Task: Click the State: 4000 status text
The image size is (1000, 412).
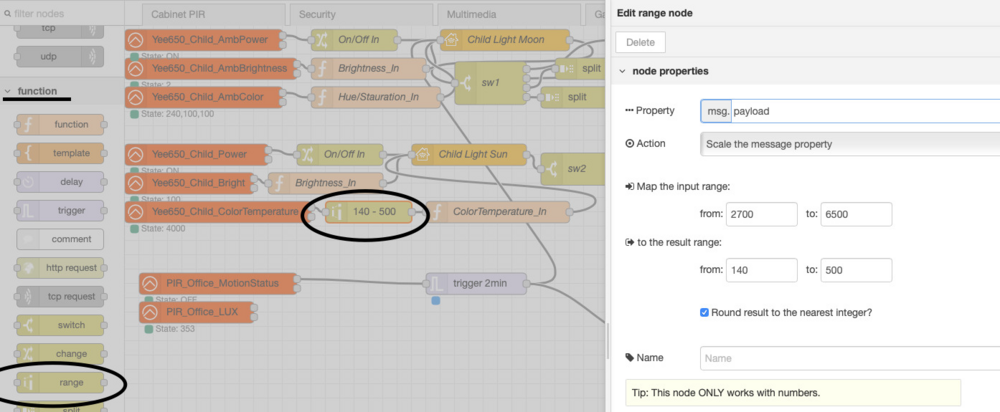Action: (162, 228)
